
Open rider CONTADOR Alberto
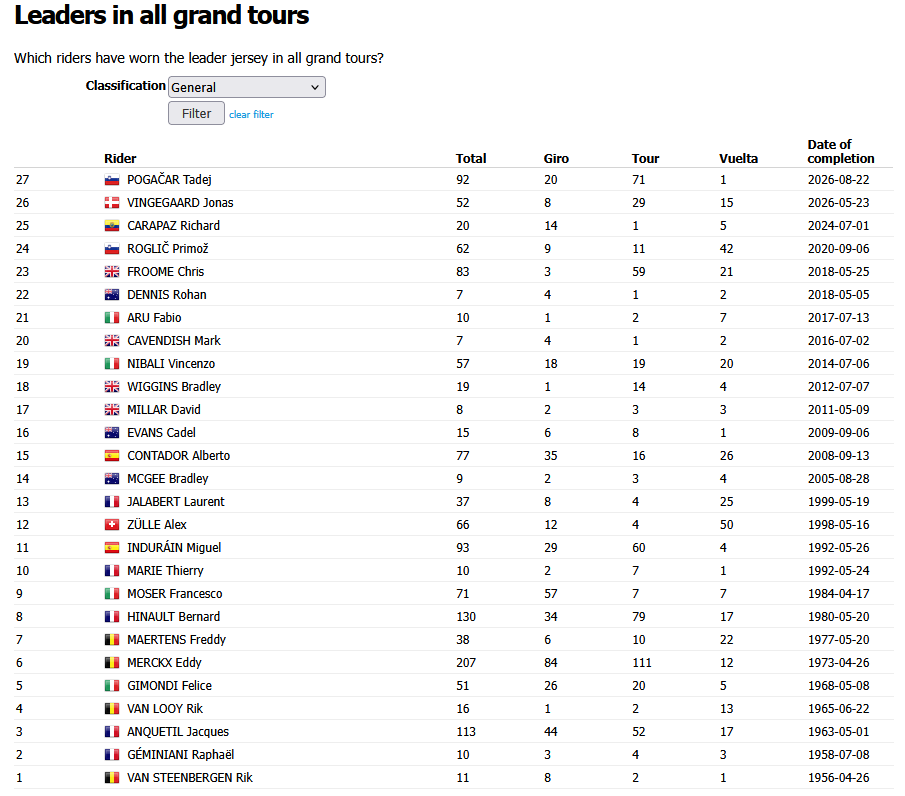point(178,456)
